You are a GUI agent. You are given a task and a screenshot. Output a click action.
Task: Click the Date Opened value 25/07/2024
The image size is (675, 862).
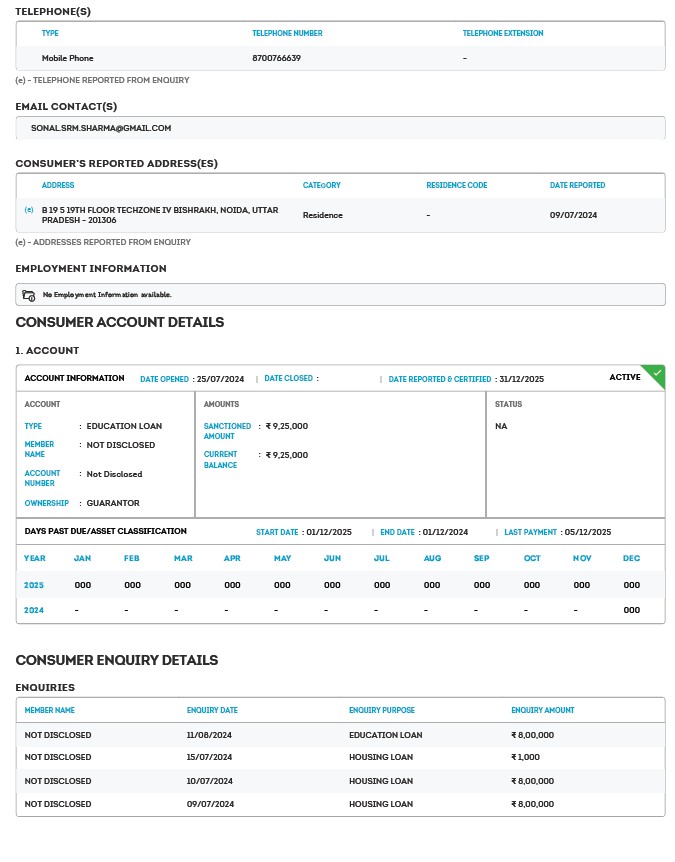click(x=221, y=379)
